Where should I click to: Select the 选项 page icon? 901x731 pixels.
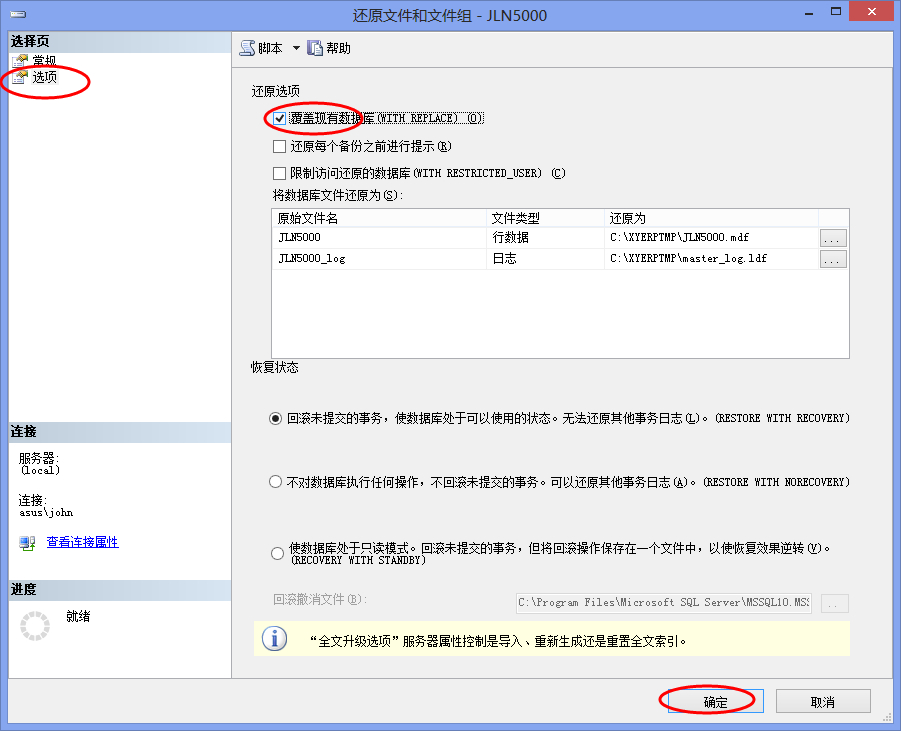click(20, 77)
